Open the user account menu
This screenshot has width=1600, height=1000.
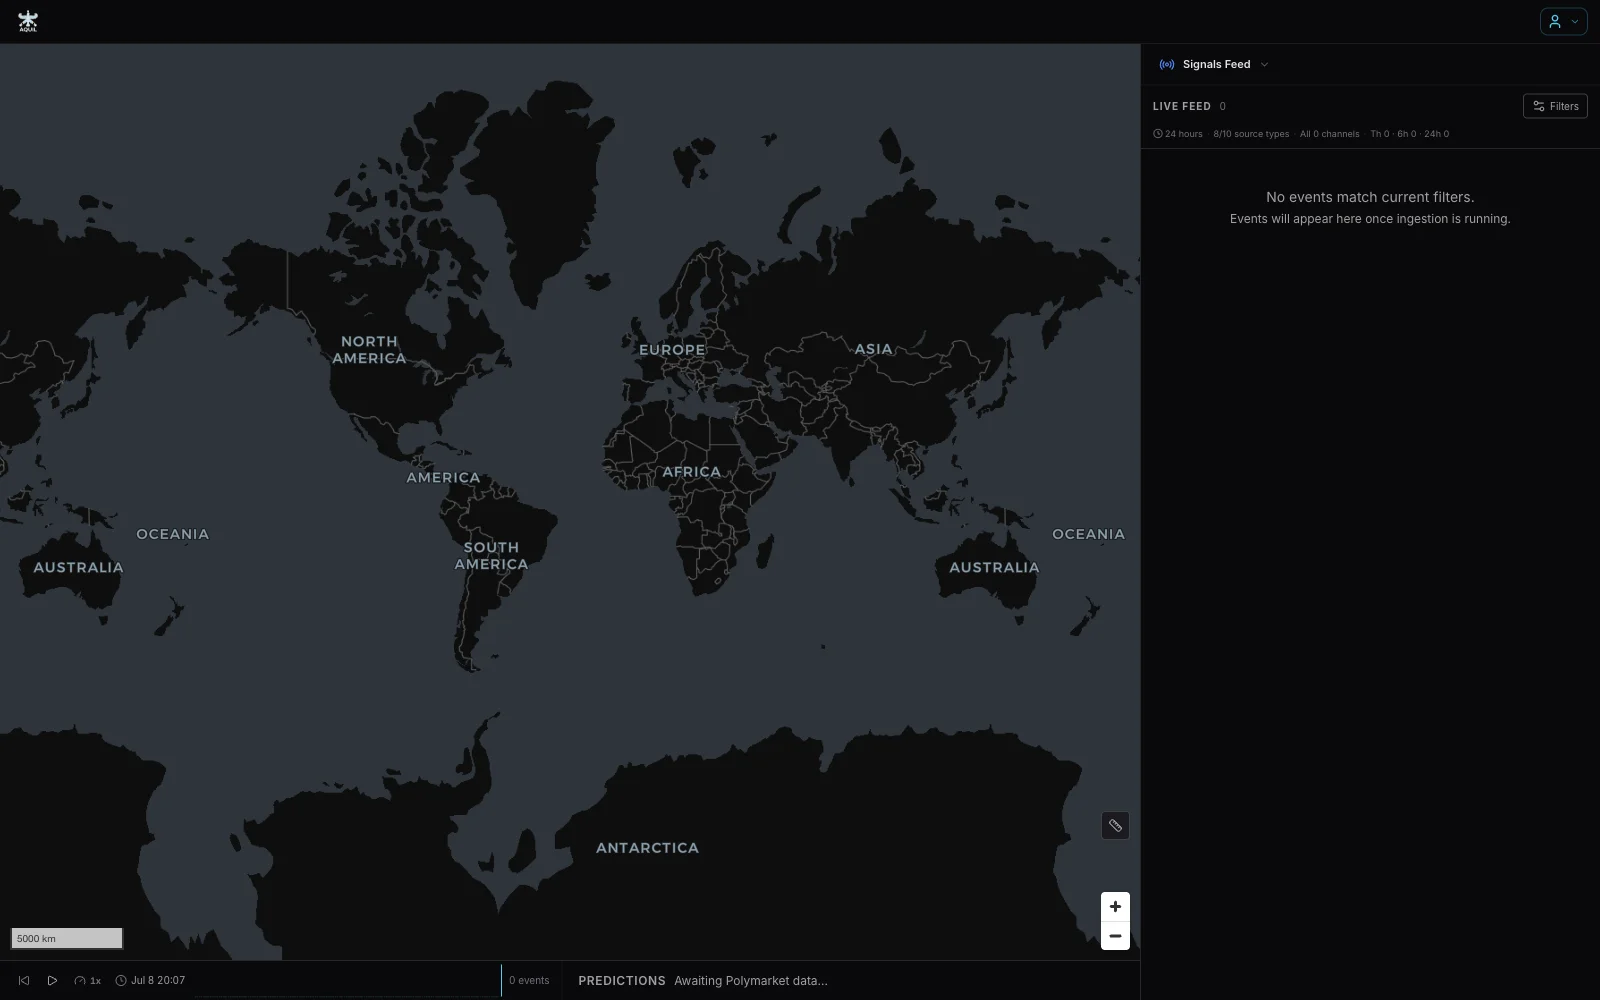1563,21
